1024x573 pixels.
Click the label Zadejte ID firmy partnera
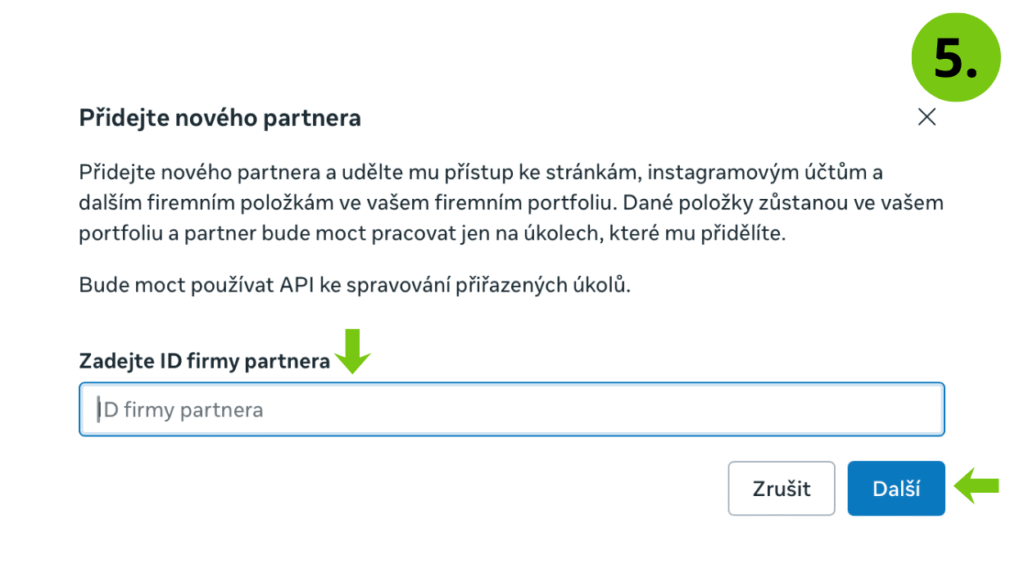click(204, 362)
